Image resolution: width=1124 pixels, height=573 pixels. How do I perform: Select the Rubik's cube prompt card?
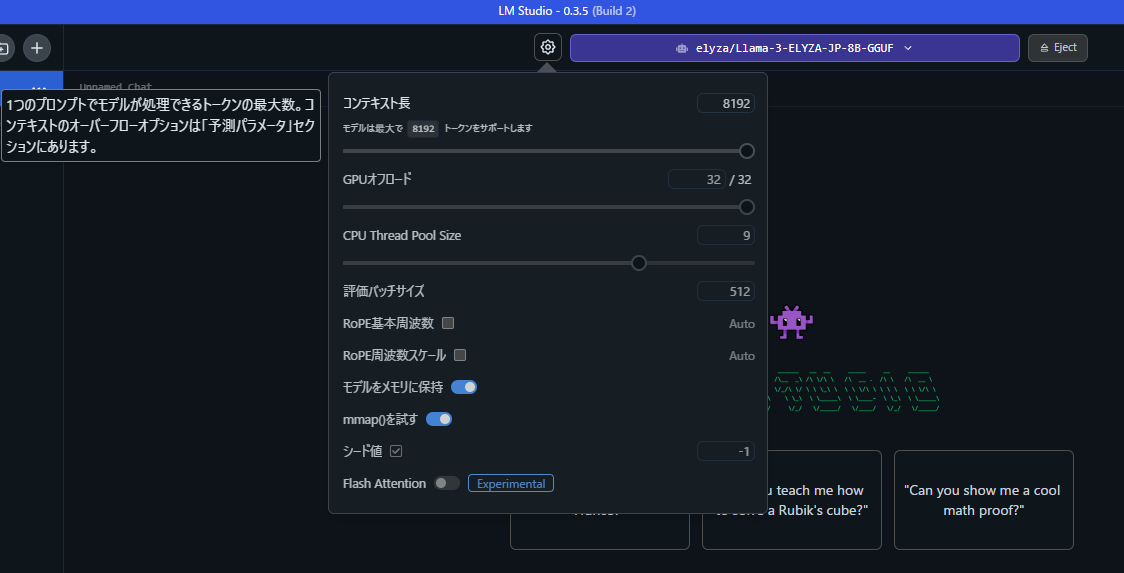(x=791, y=500)
